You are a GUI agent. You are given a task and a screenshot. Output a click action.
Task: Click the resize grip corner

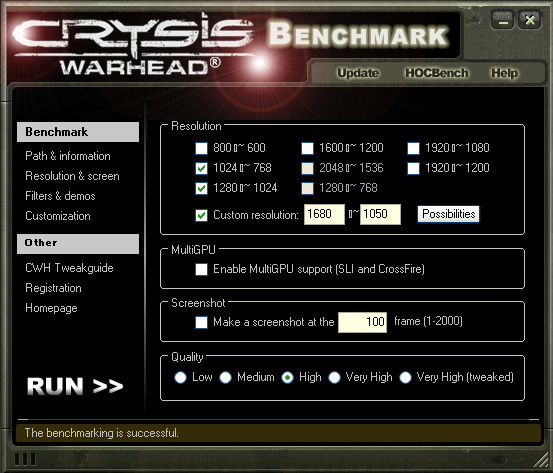coord(542,462)
